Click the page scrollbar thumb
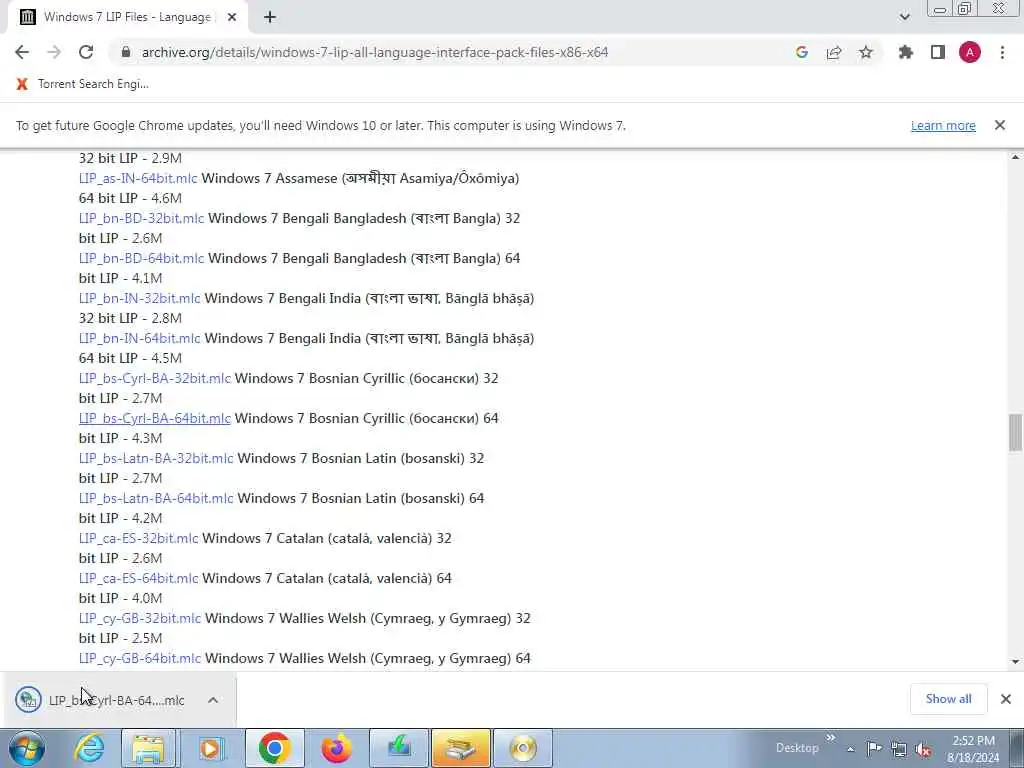The height and width of the screenshot is (768, 1024). [1015, 432]
